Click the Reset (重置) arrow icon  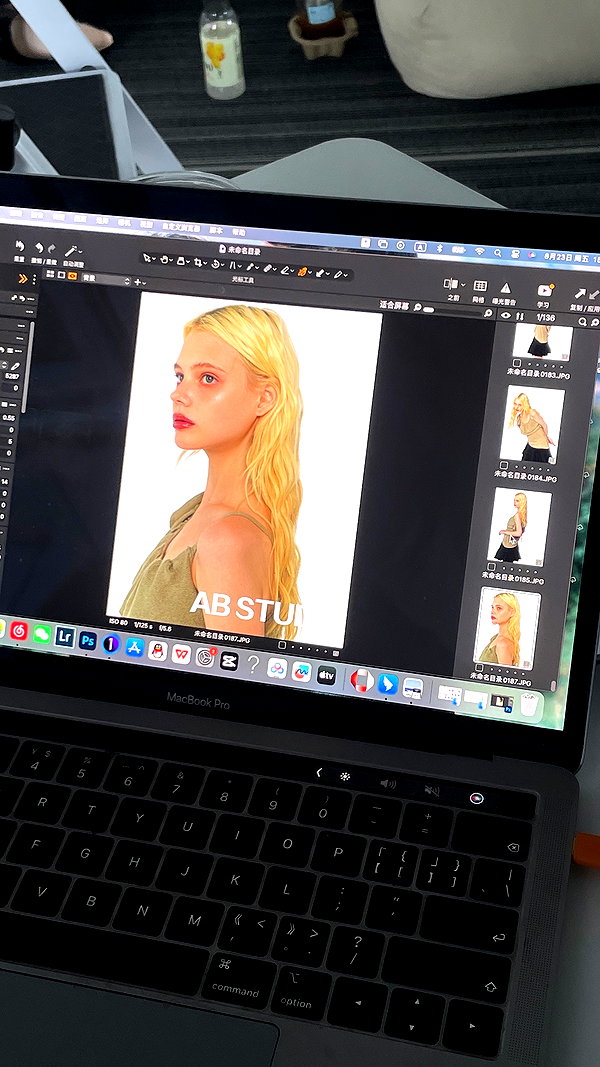coord(19,247)
